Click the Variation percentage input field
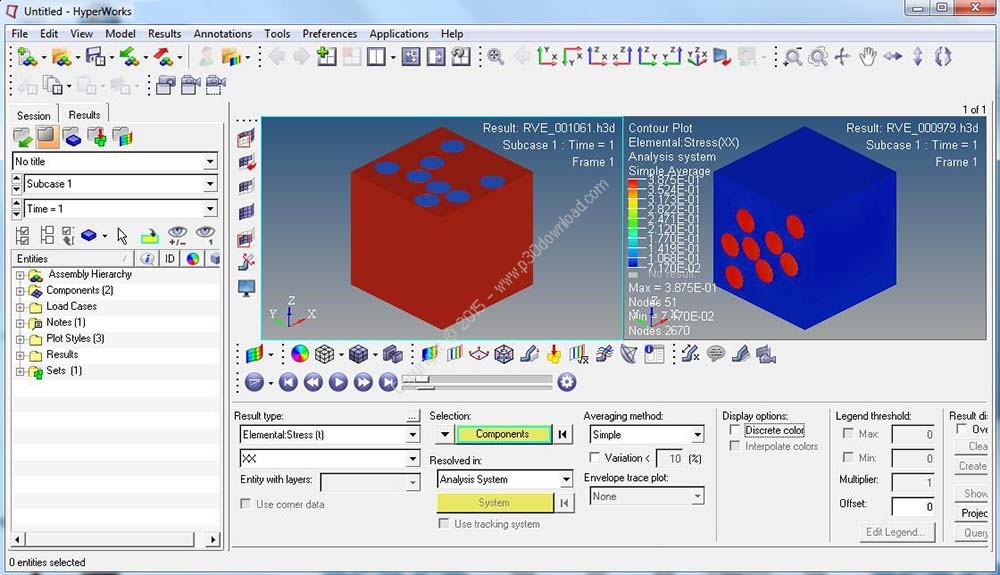This screenshot has height=575, width=1000. (670, 458)
